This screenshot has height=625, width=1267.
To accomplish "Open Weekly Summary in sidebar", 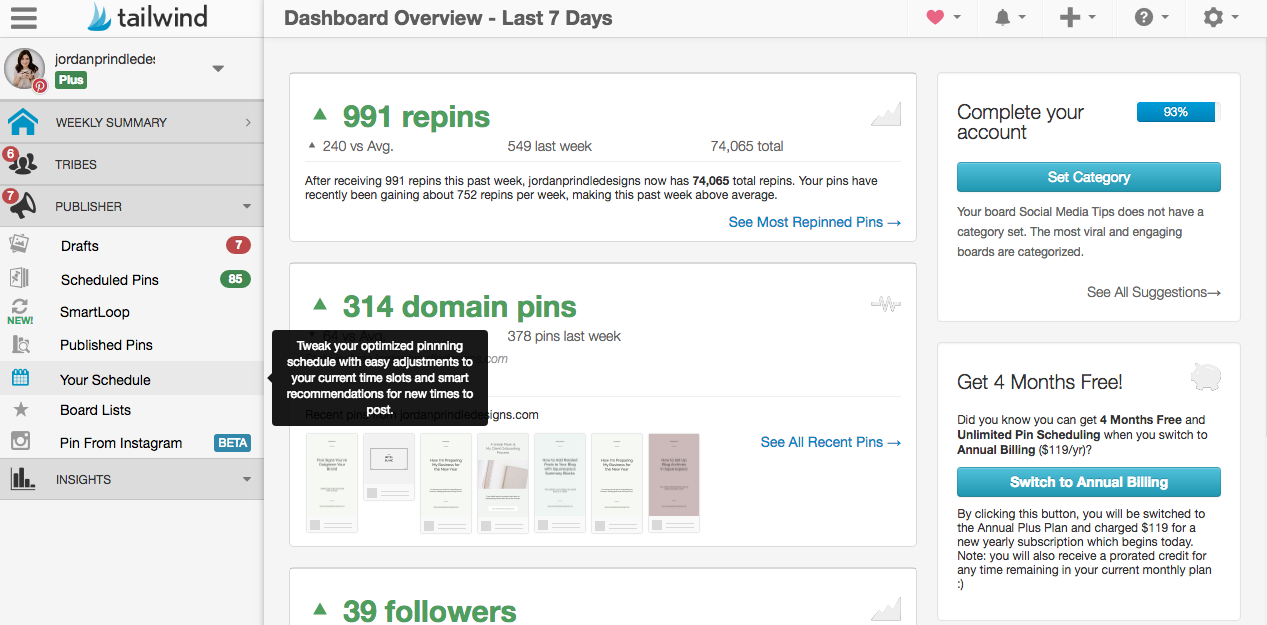I will (132, 122).
